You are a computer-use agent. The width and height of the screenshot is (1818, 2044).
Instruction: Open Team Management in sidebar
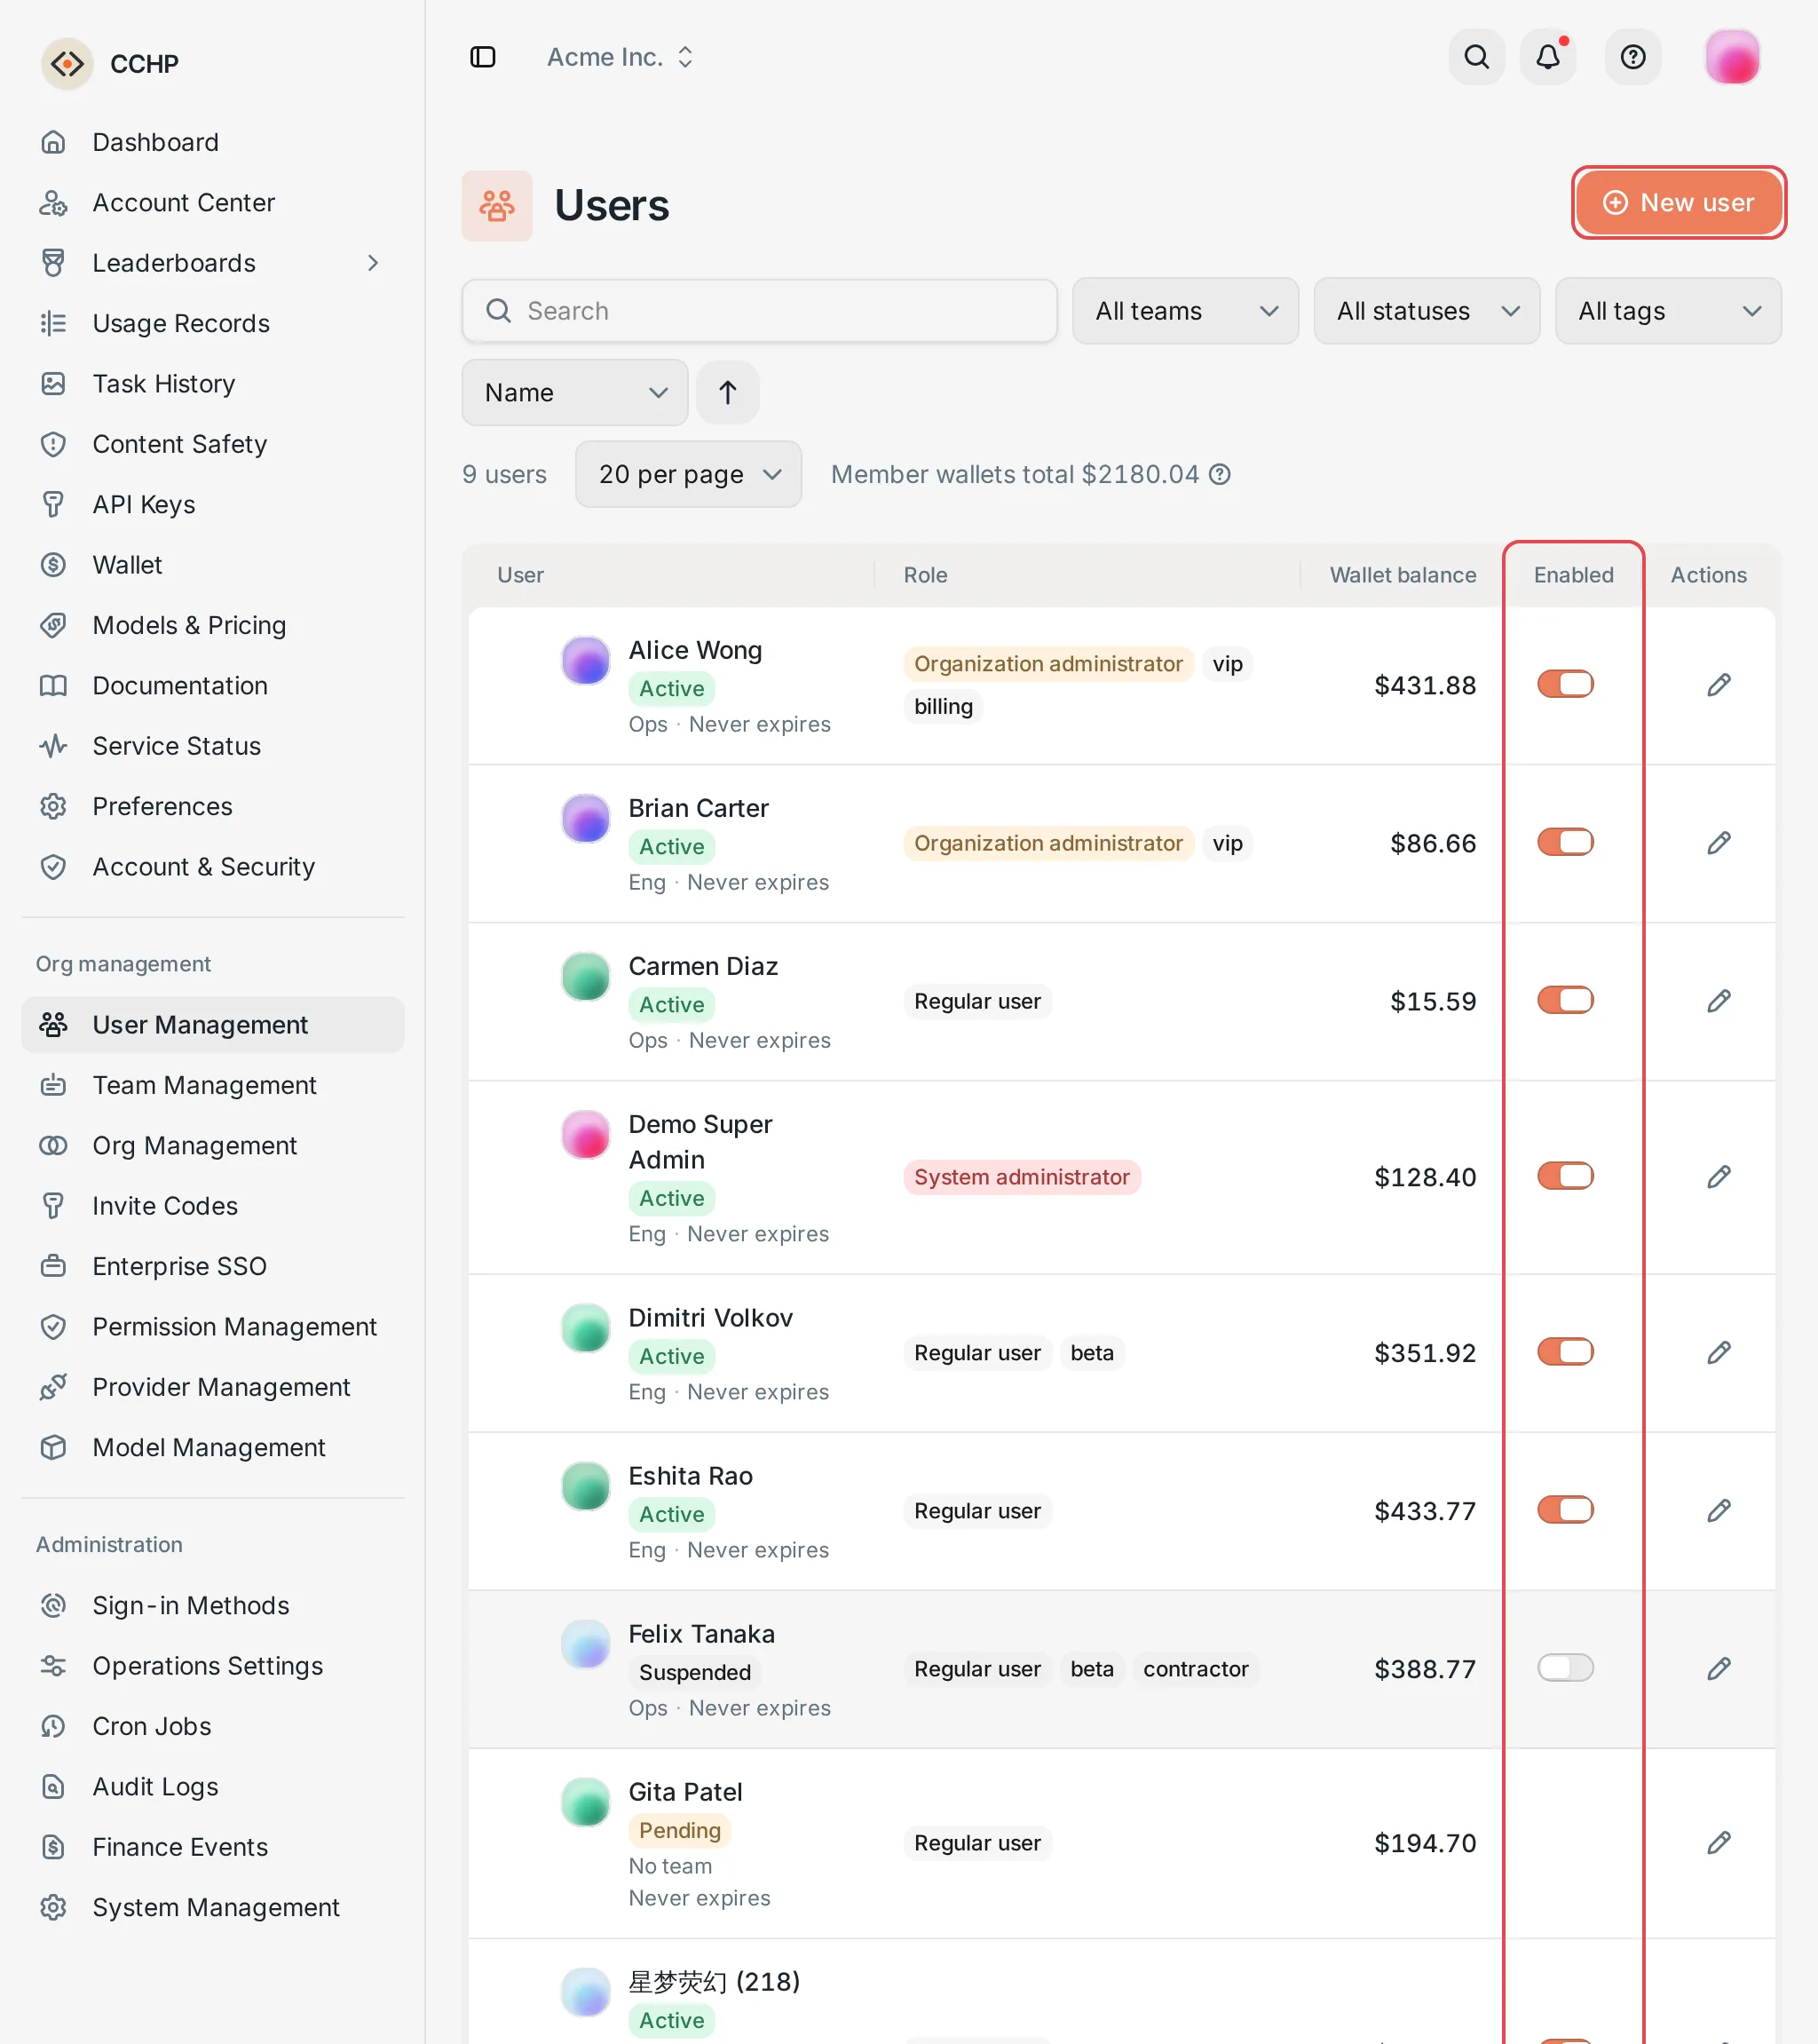[x=213, y=1085]
